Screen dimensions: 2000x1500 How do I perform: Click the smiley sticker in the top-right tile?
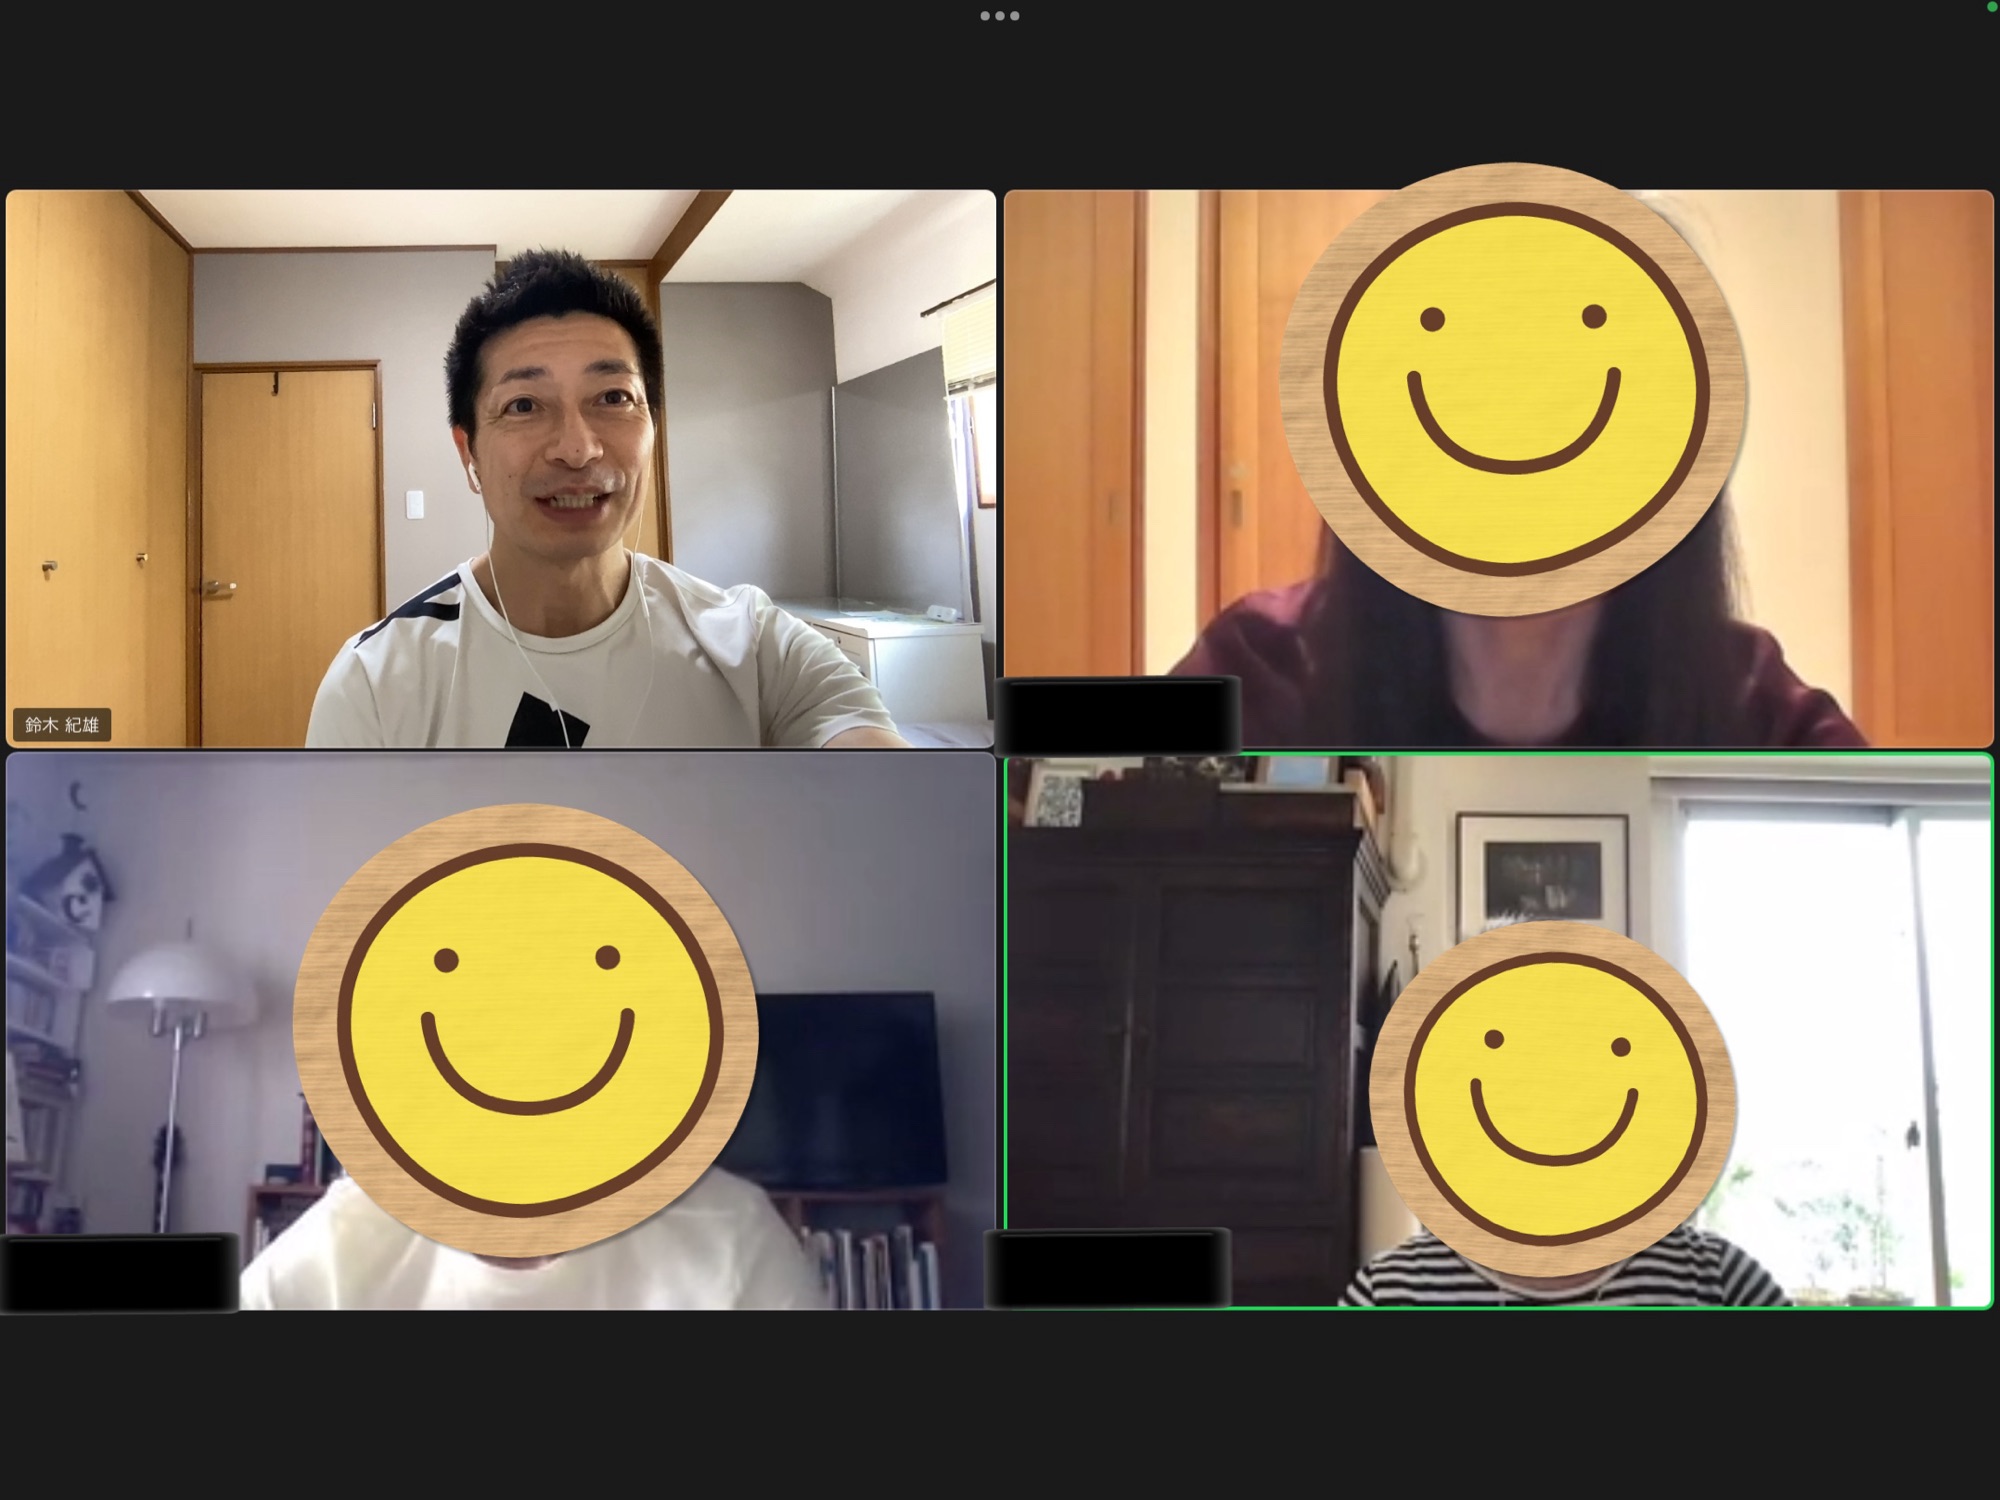click(1513, 390)
